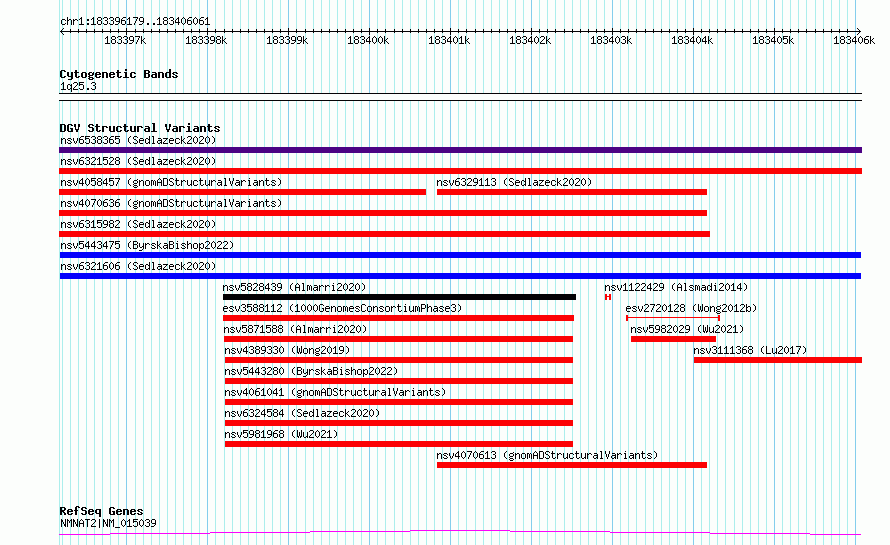Open the nsv5443475 (ByrskaBishop2022) label

click(x=147, y=245)
